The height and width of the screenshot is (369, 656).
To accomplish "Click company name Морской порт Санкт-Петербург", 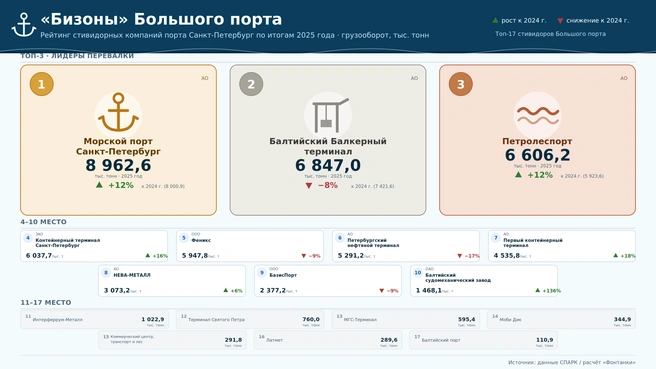I will 118,146.
